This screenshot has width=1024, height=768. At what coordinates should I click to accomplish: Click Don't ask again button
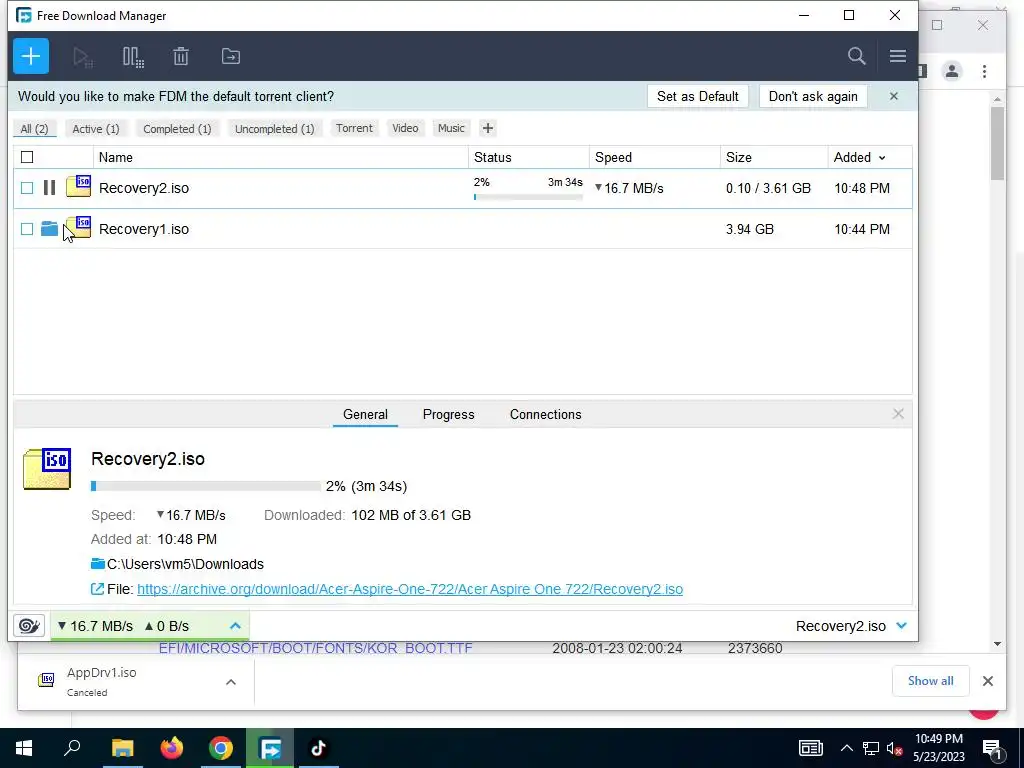tap(813, 97)
